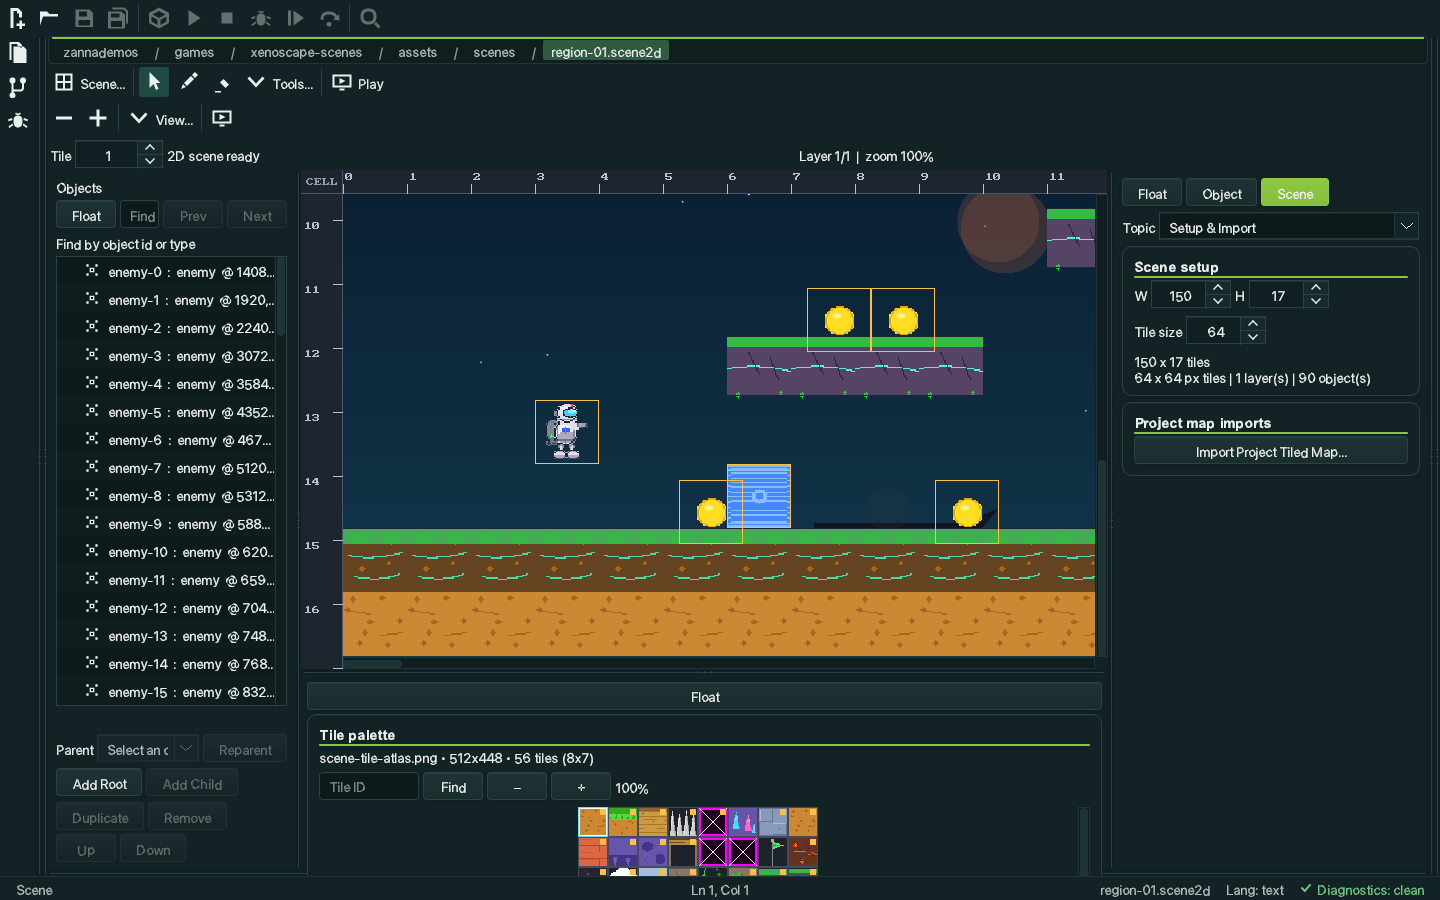Image resolution: width=1440 pixels, height=900 pixels.
Task: Click the palette zoom-out – button
Action: click(517, 787)
